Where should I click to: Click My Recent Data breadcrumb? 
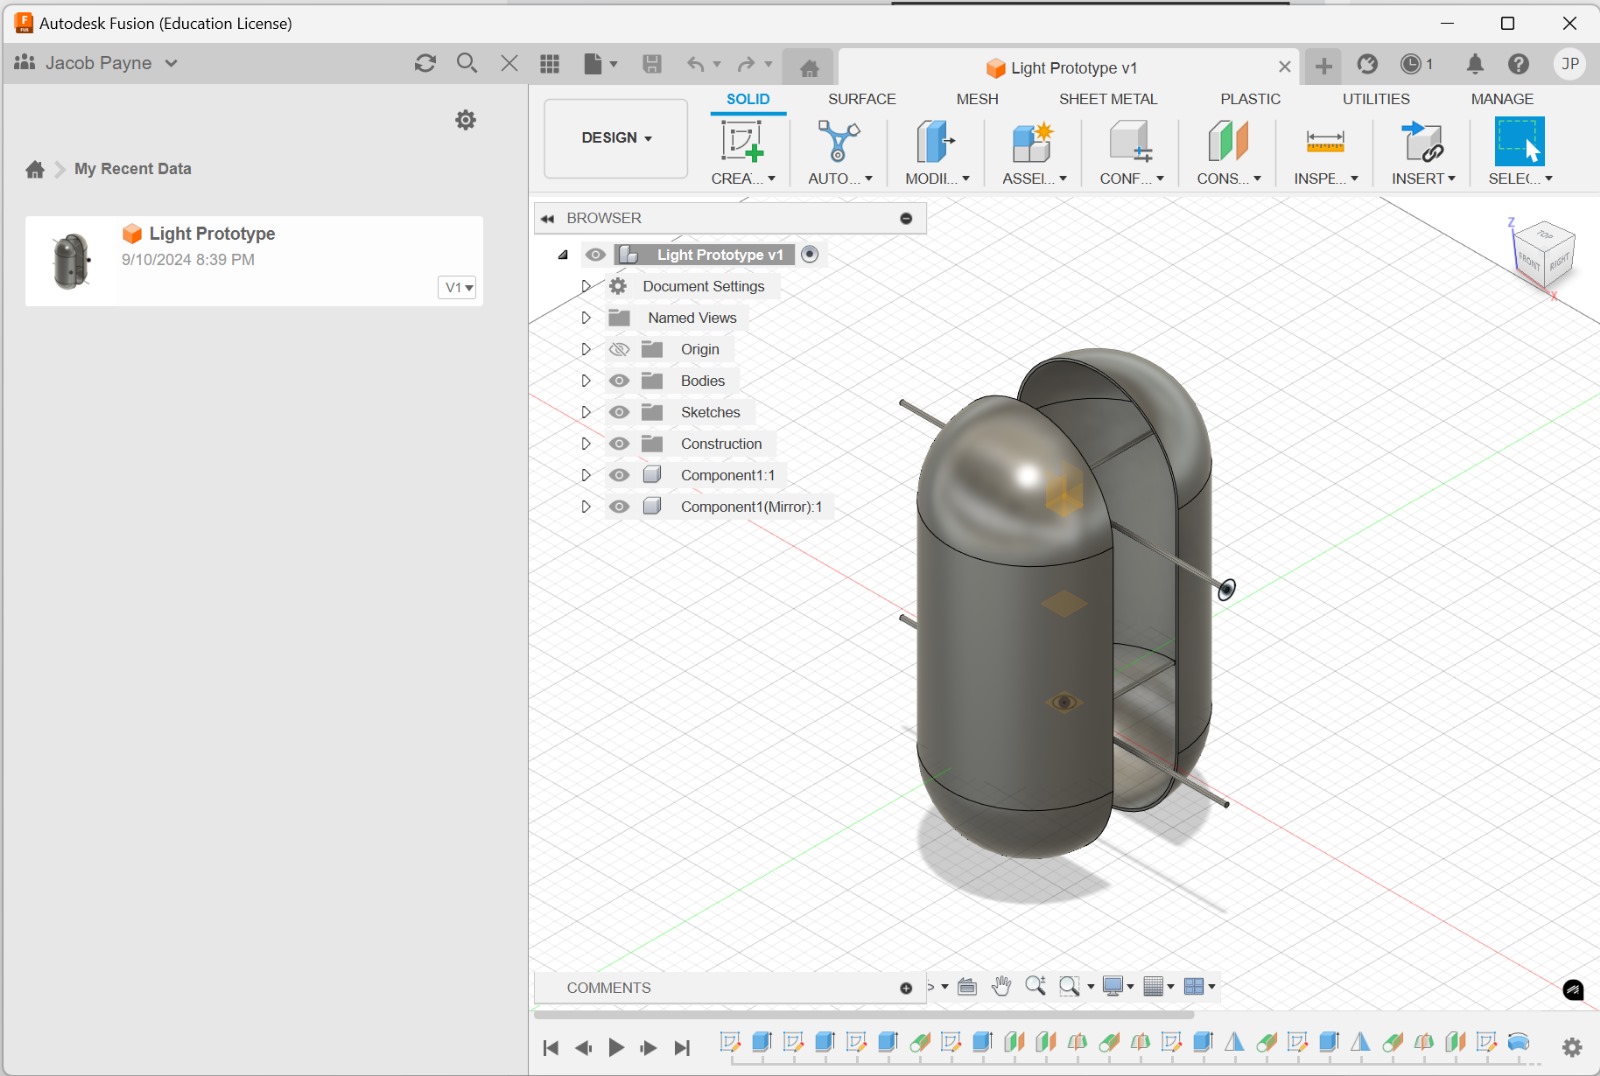(x=132, y=169)
